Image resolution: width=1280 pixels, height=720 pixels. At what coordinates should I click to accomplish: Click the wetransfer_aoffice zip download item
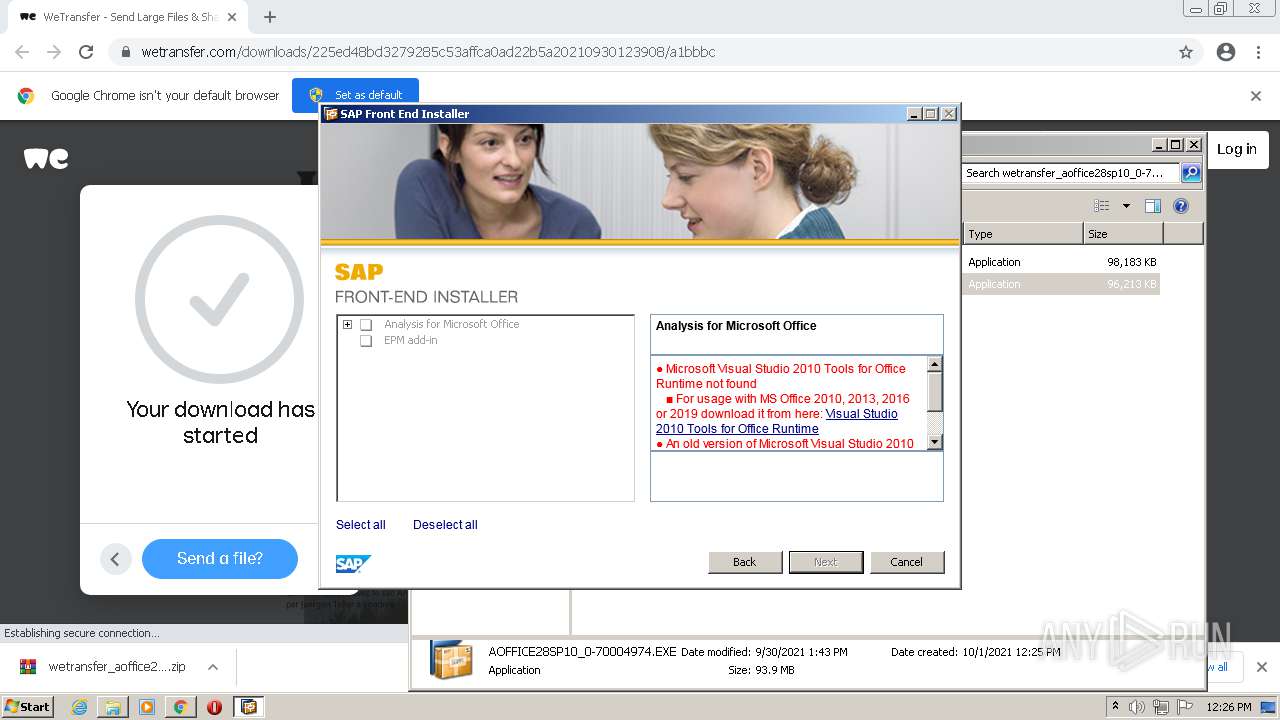pyautogui.click(x=103, y=667)
